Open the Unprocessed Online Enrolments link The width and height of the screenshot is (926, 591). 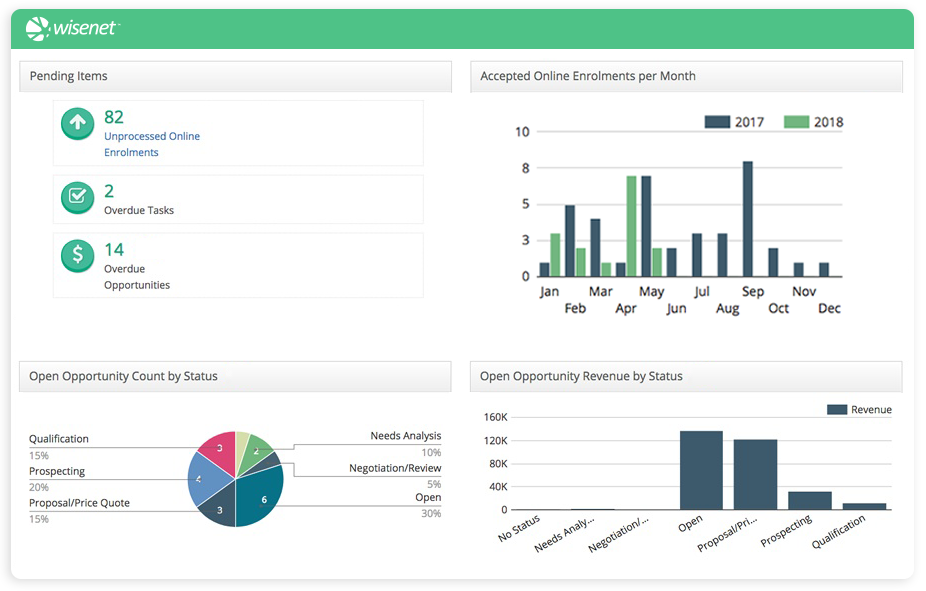pos(151,144)
